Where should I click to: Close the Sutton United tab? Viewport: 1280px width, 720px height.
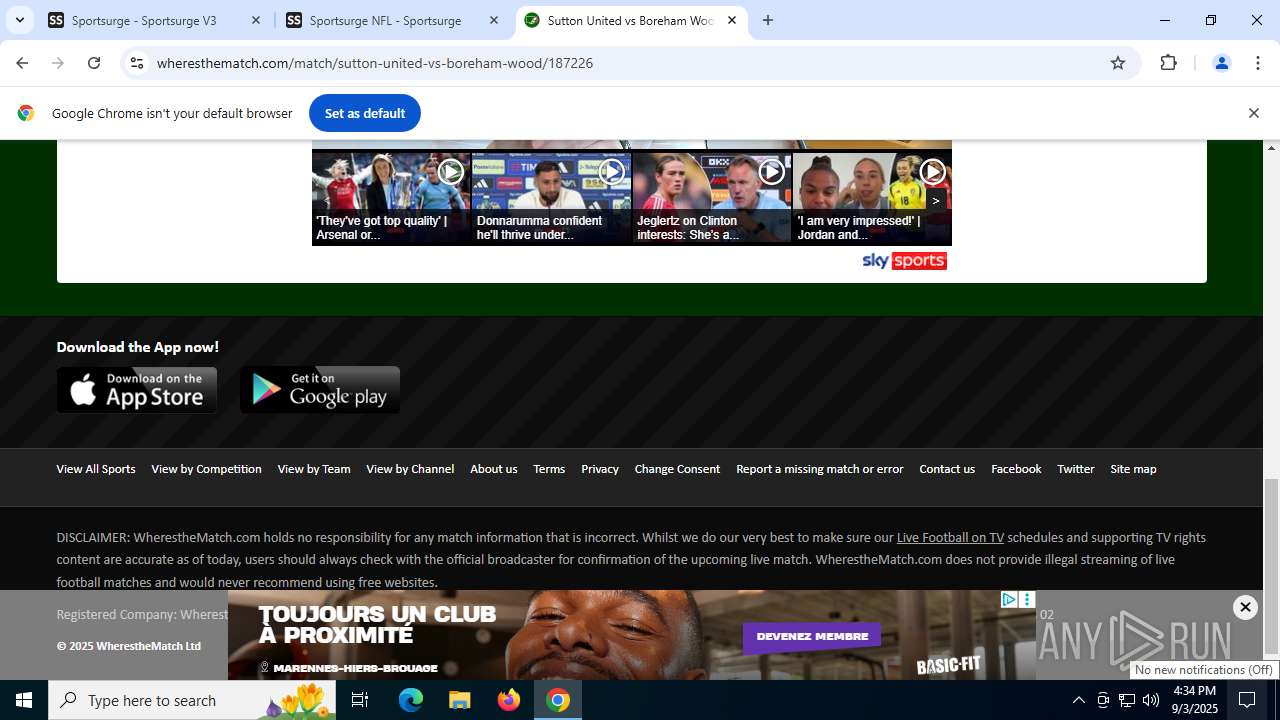click(x=732, y=20)
